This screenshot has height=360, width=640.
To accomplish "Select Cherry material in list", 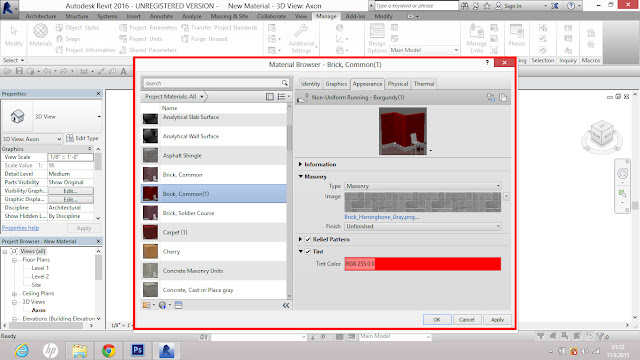I will [x=214, y=251].
